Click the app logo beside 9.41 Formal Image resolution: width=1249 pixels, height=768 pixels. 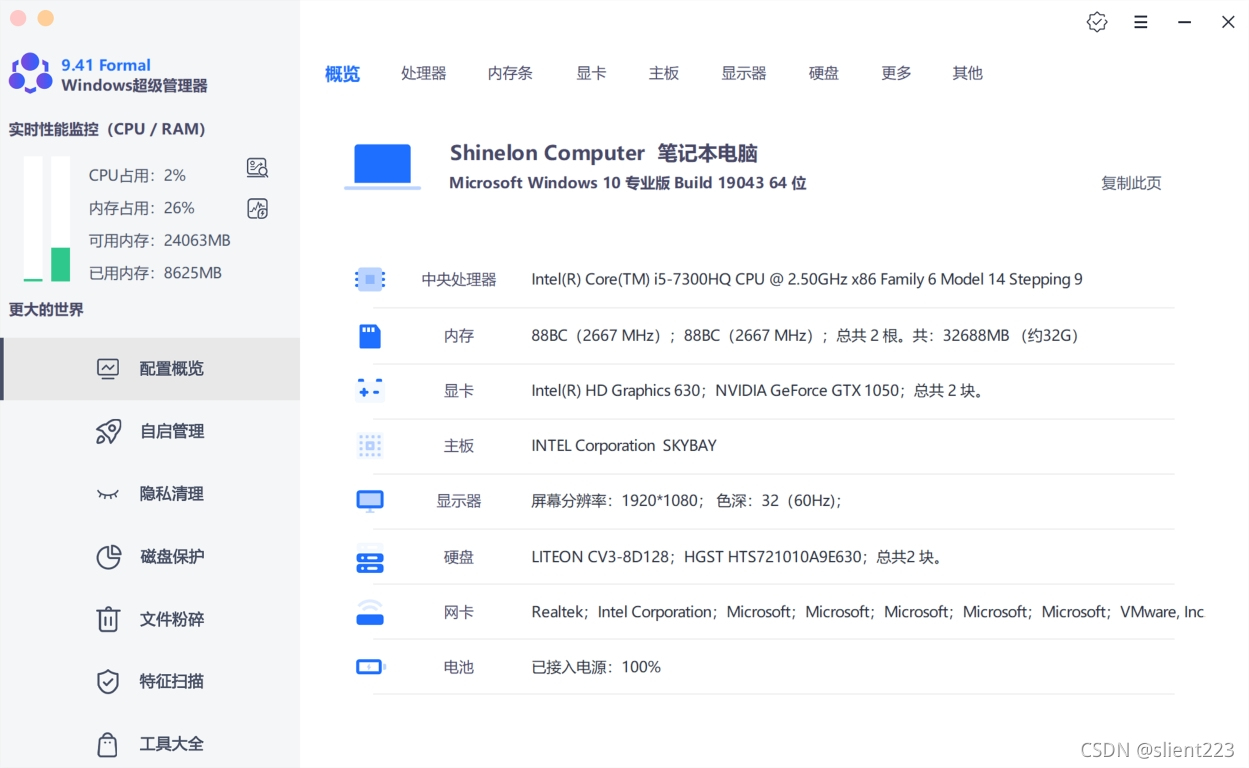pos(30,73)
